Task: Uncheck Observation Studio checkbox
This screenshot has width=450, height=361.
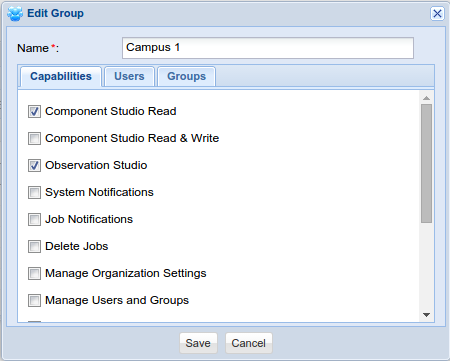Action: (x=34, y=165)
